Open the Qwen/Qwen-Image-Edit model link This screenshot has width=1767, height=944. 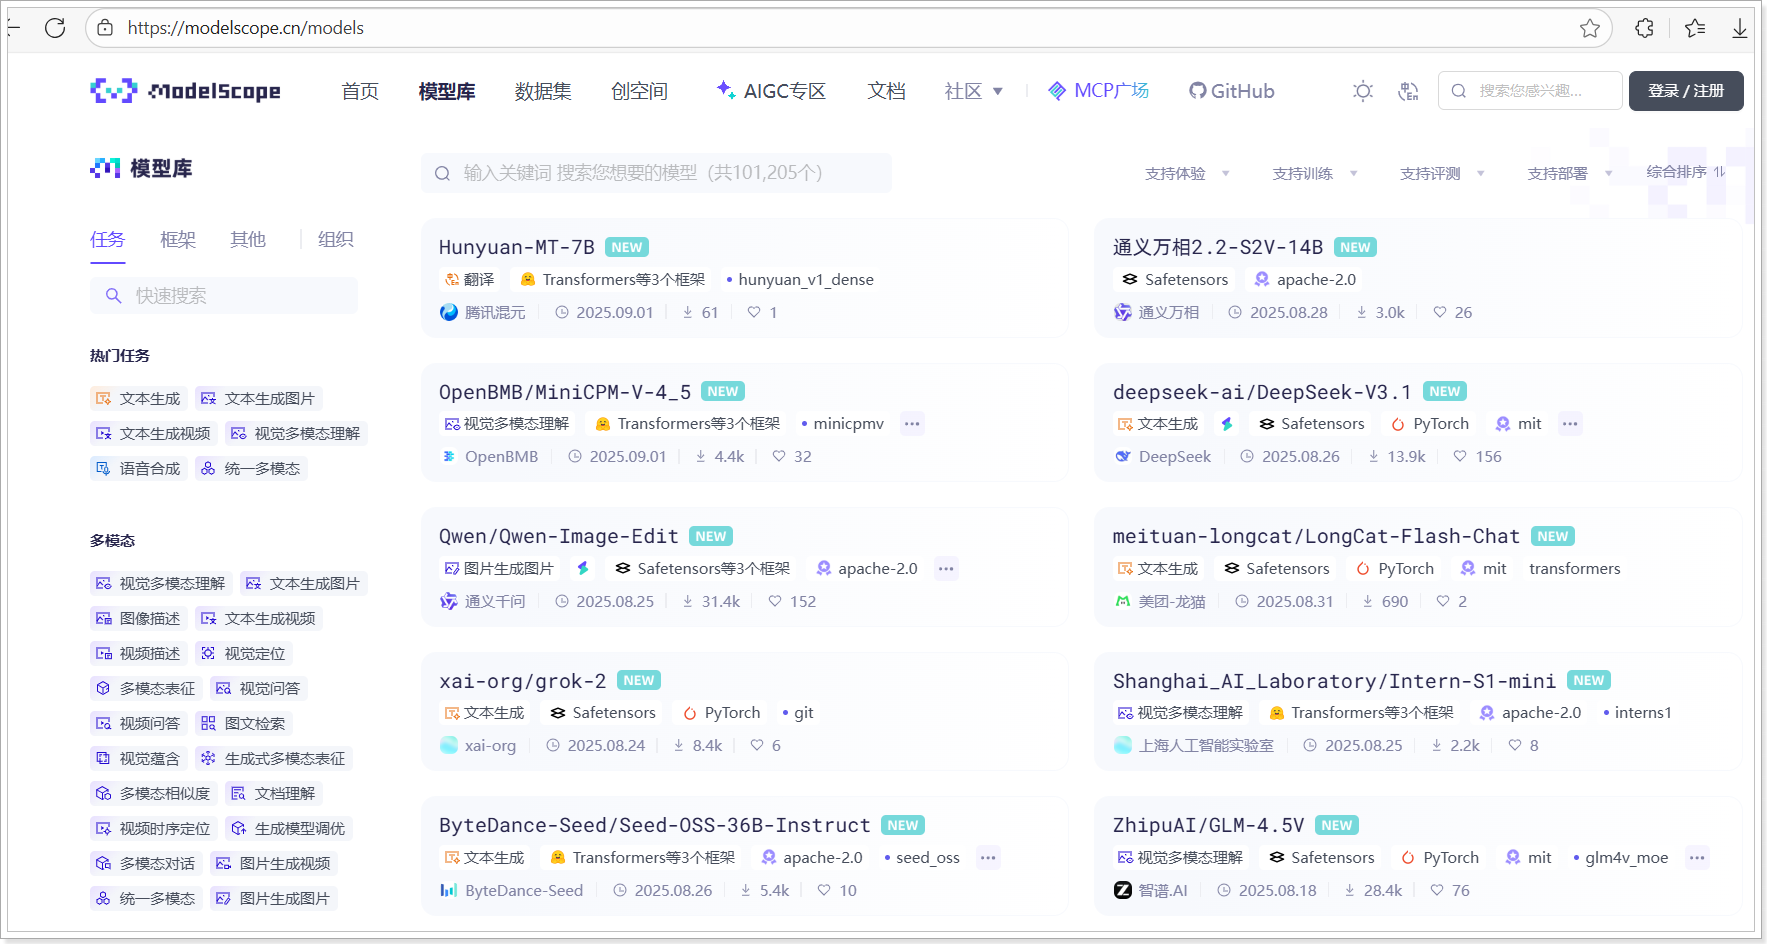[559, 537]
